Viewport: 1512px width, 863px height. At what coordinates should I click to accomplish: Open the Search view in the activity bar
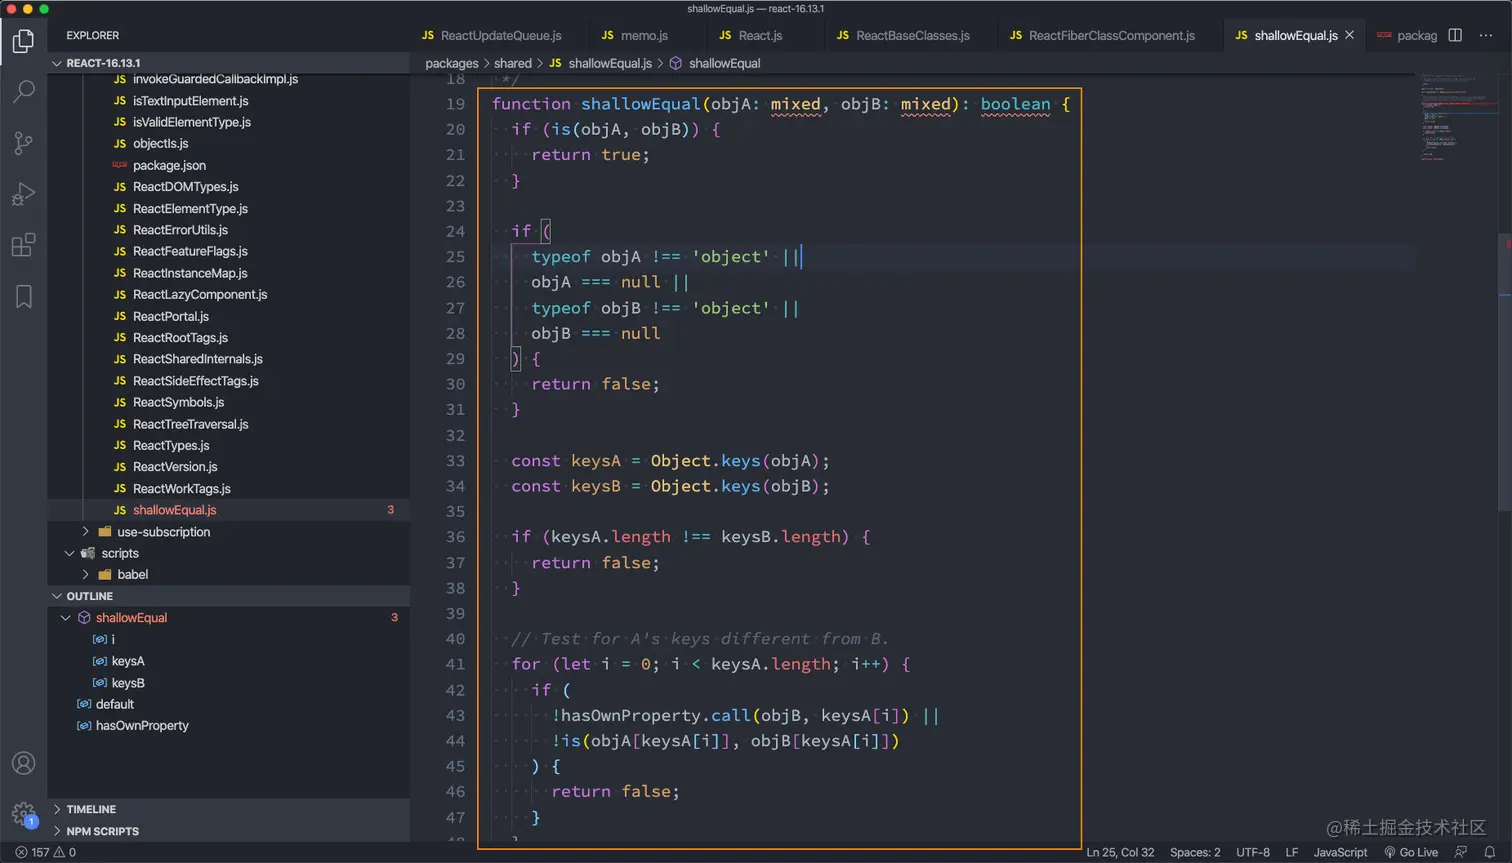23,92
